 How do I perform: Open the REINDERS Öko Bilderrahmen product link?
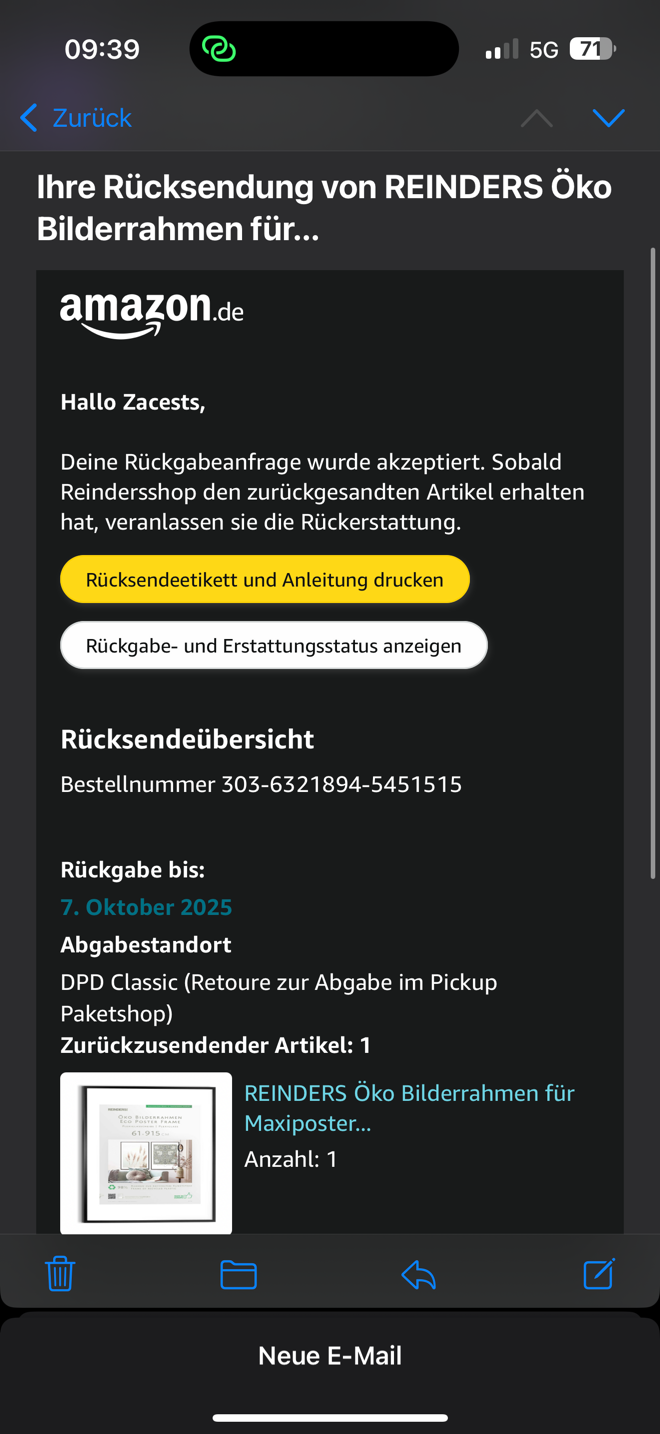(409, 1108)
